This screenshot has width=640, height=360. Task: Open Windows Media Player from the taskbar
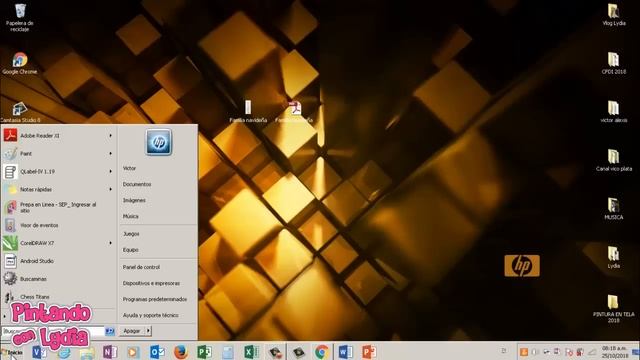pos(133,351)
